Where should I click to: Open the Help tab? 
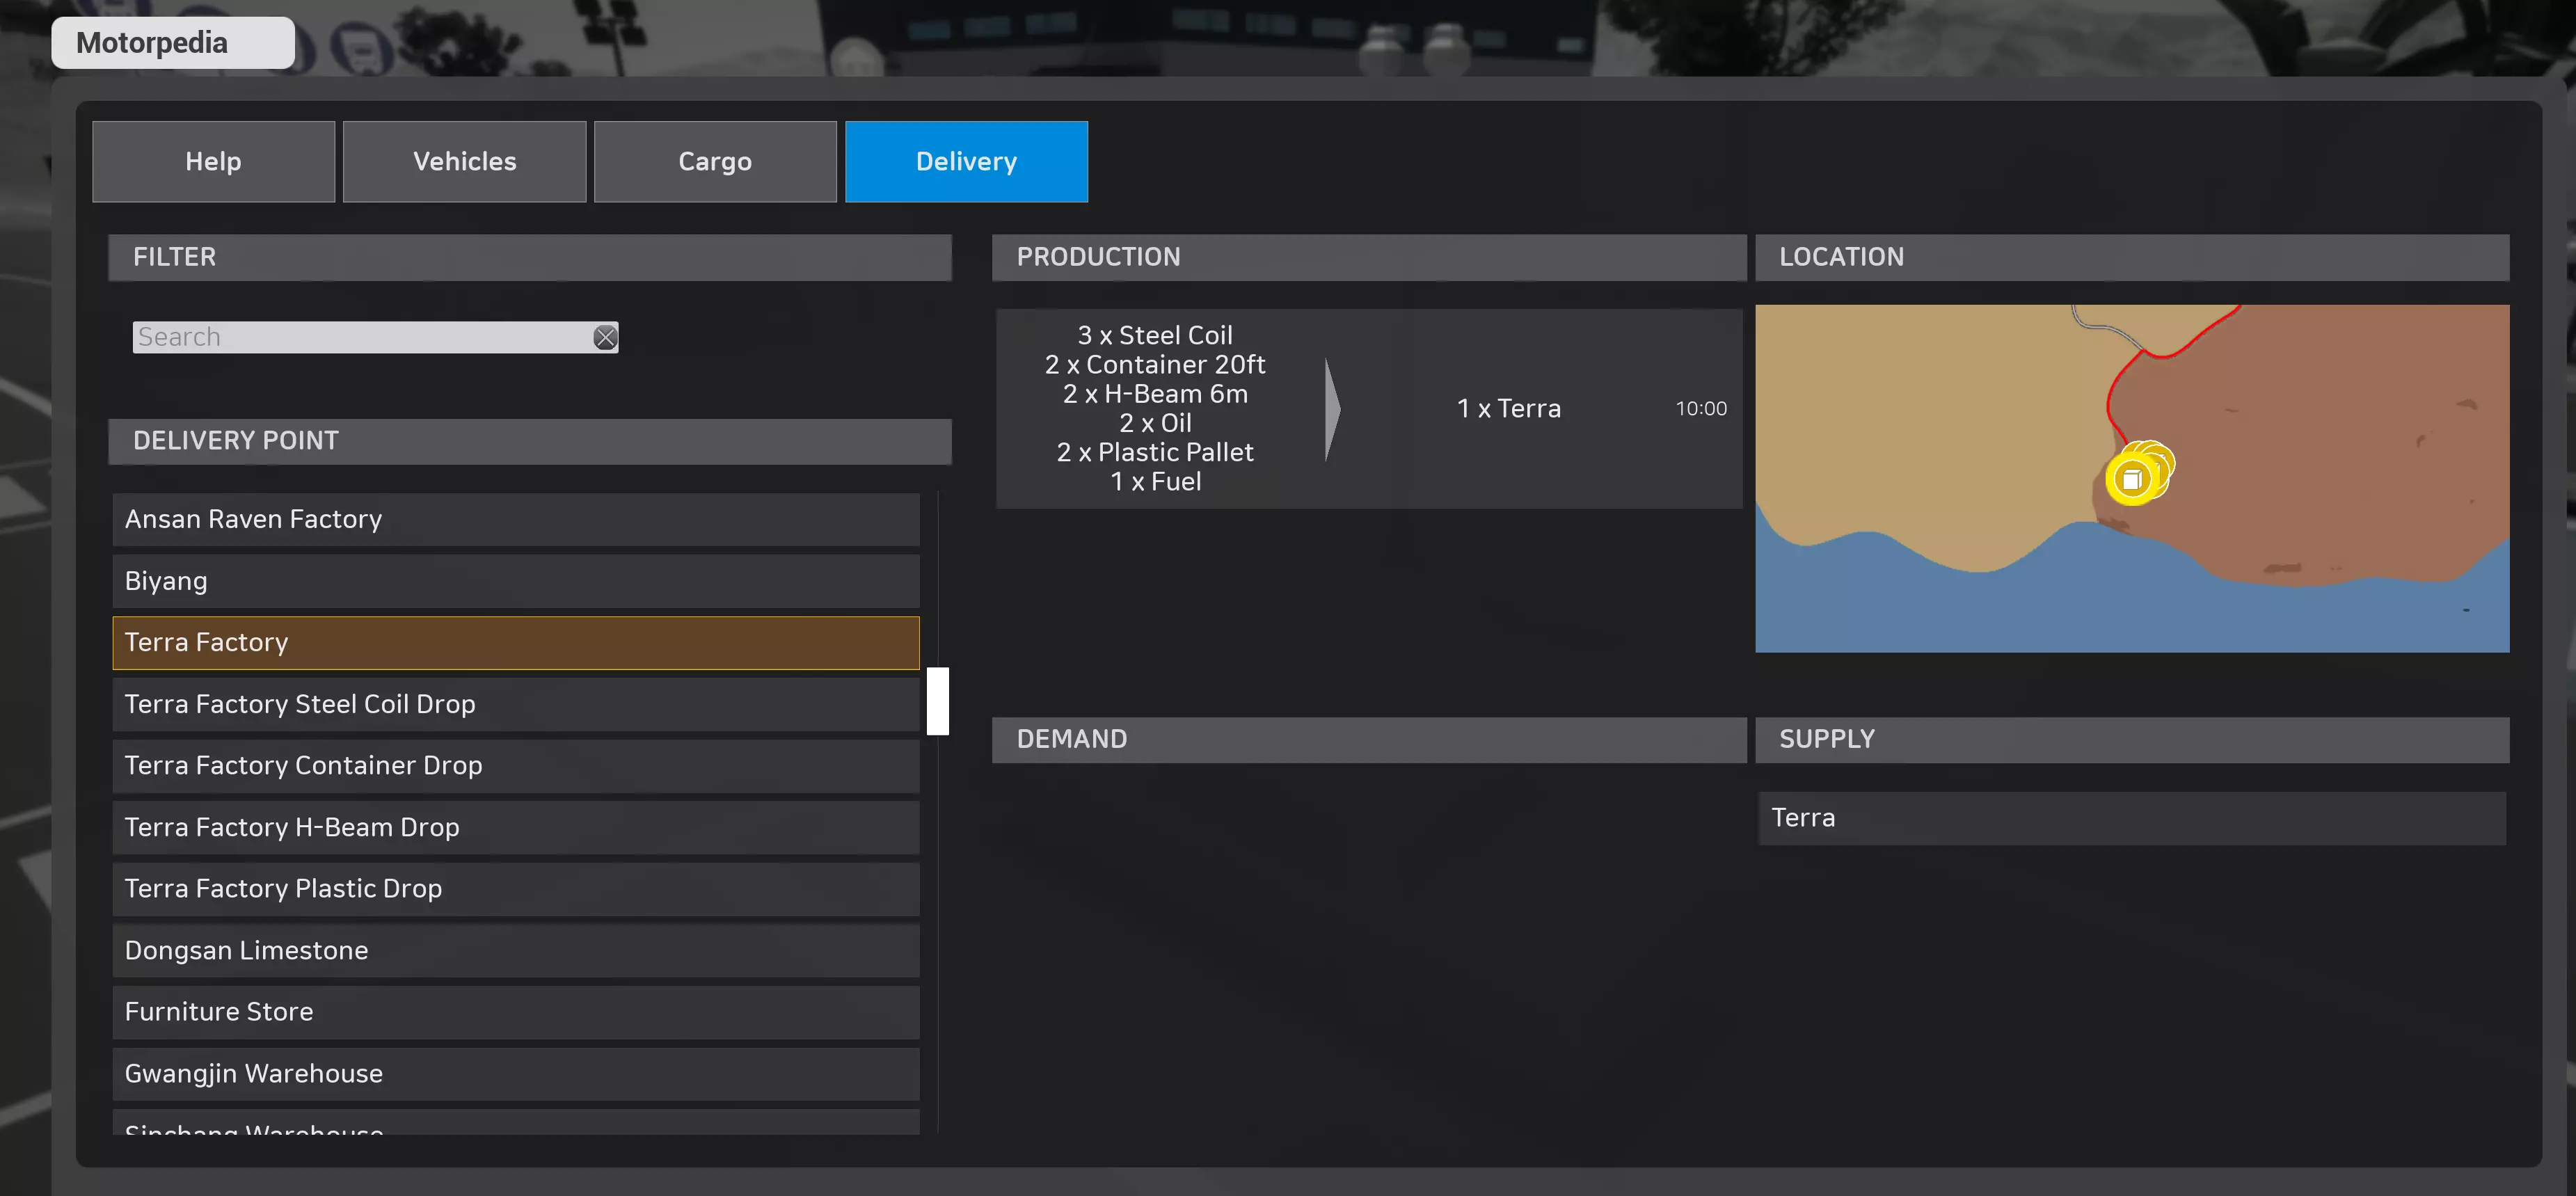pos(213,162)
